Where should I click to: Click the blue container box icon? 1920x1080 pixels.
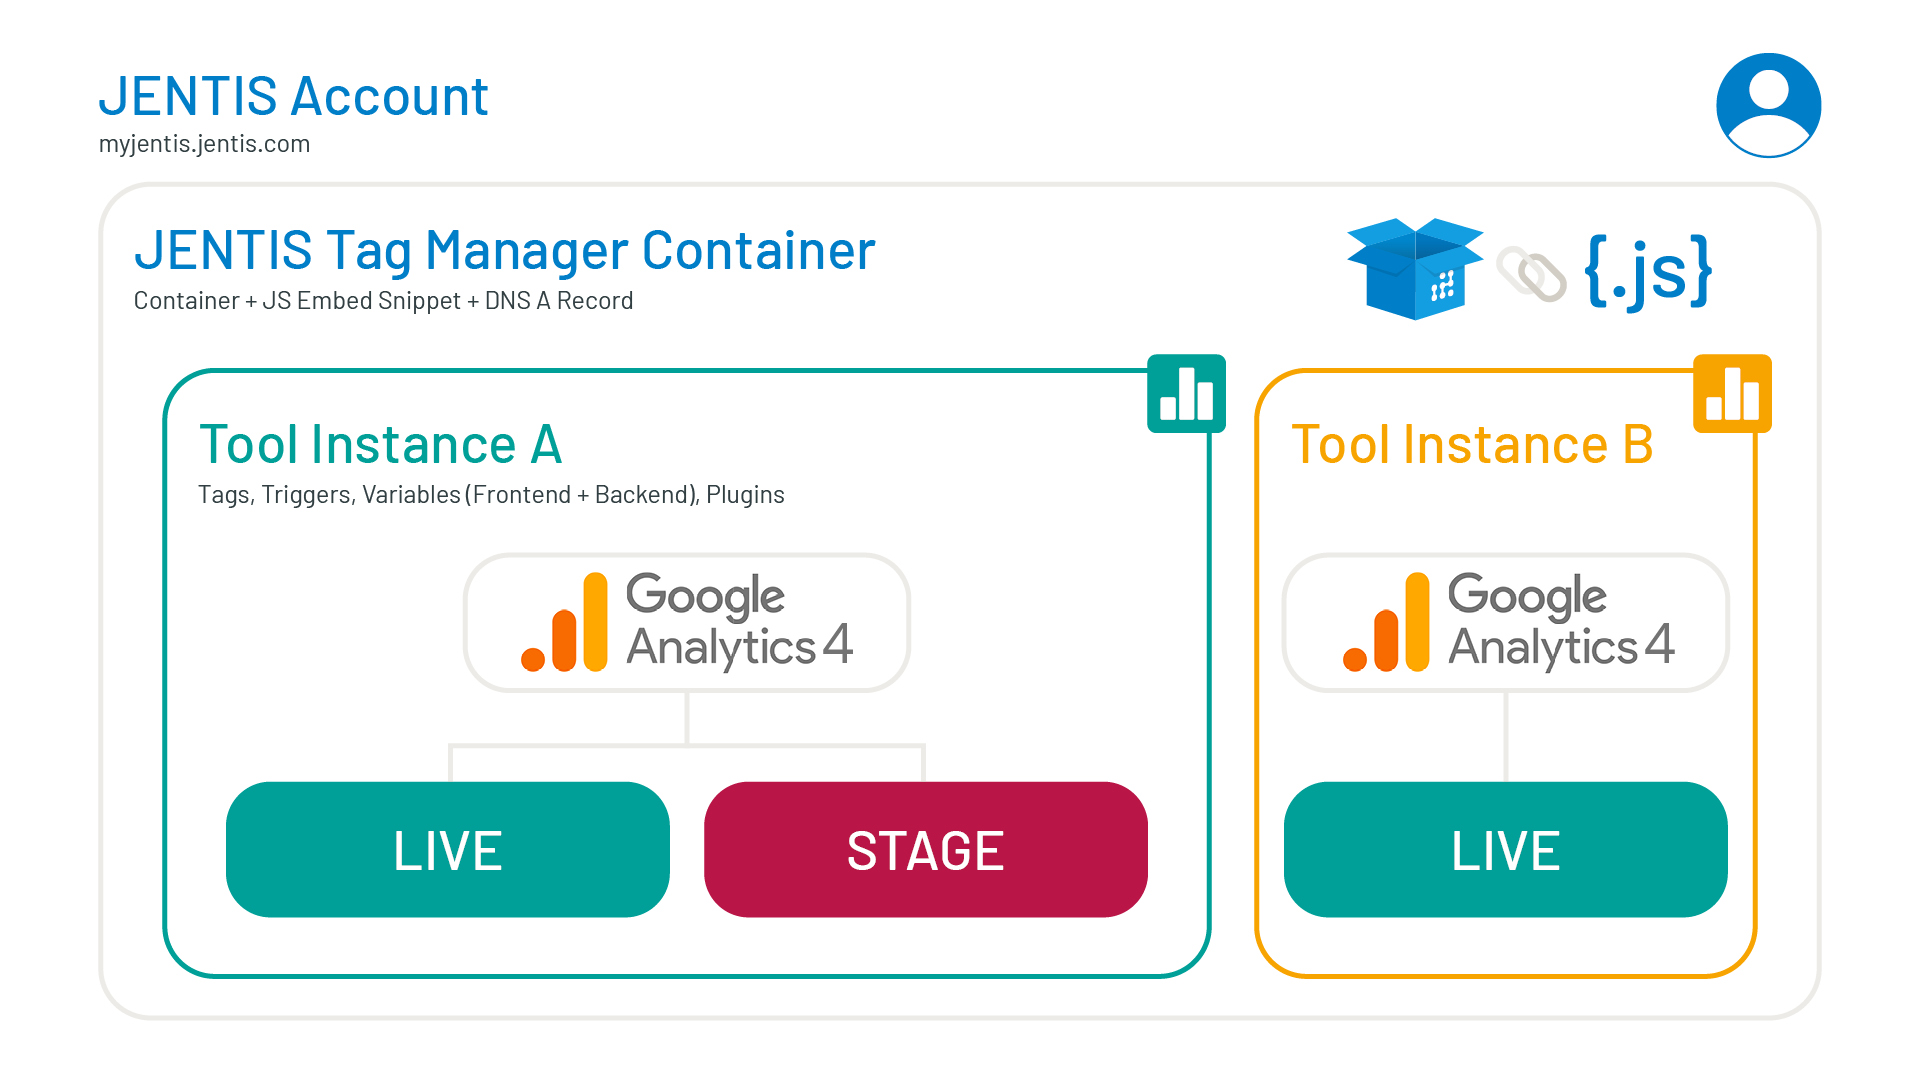pos(1415,268)
